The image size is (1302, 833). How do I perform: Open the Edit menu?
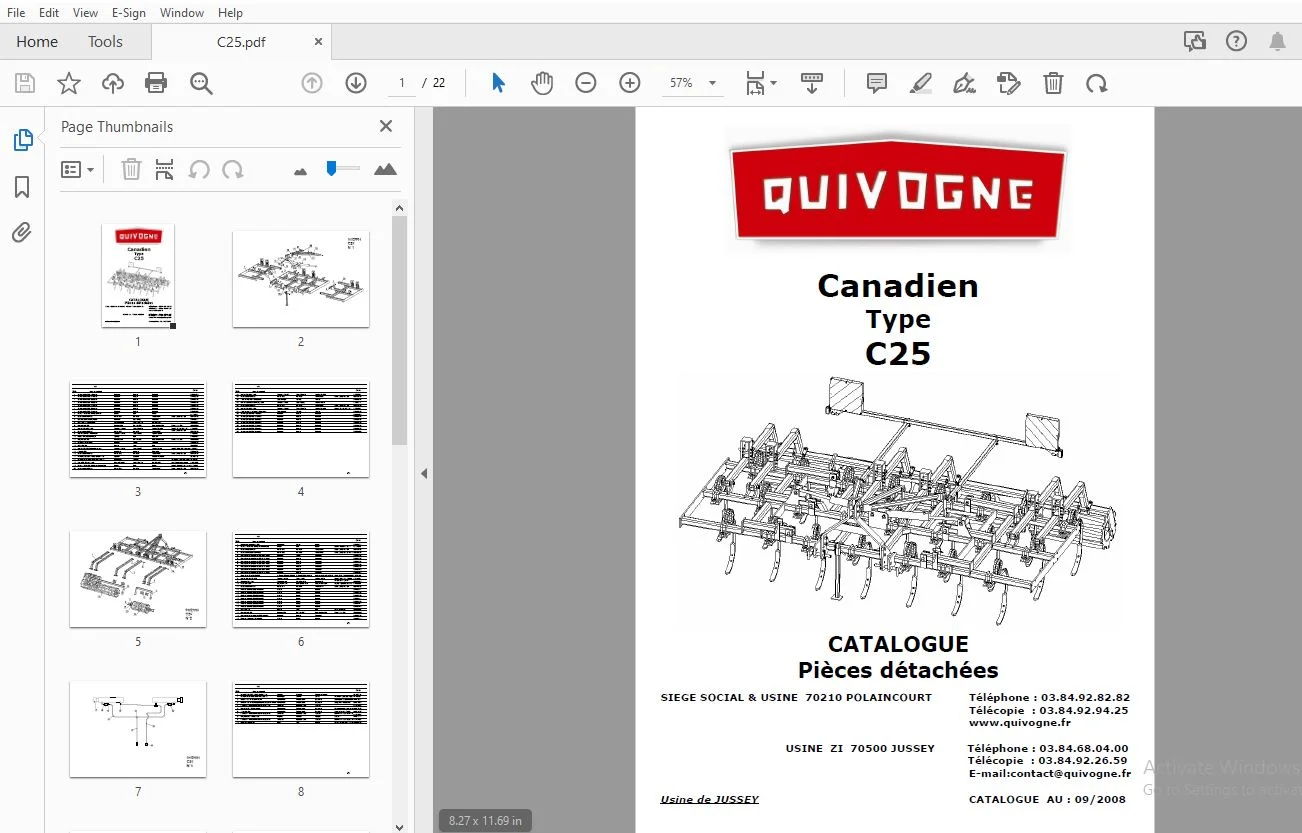(48, 13)
